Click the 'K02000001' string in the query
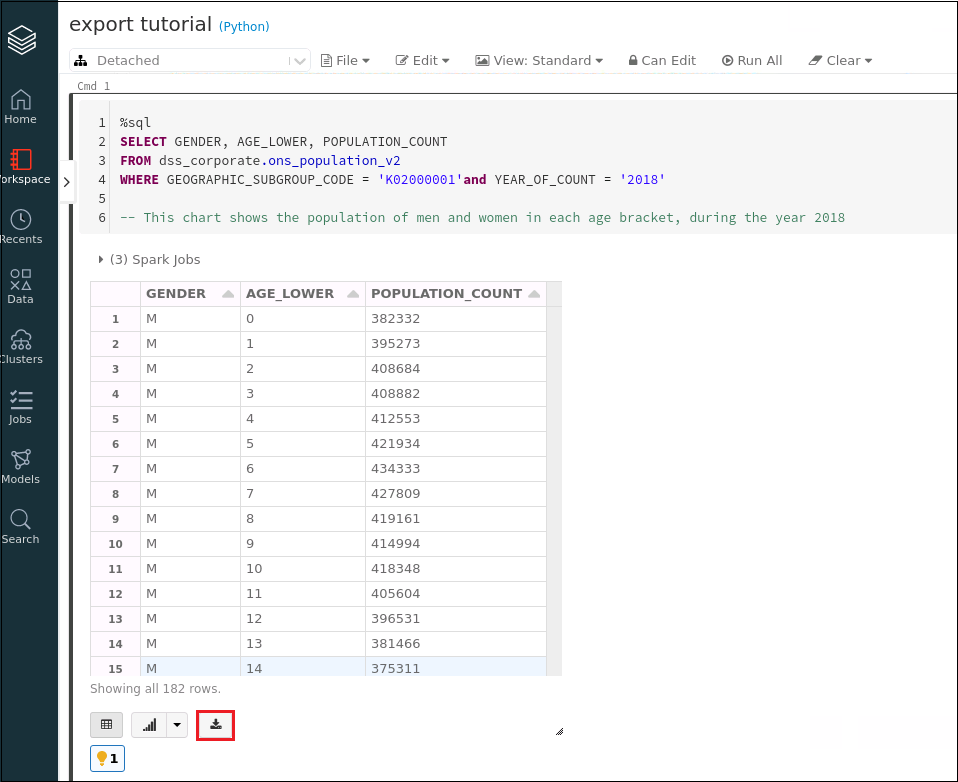 point(420,180)
